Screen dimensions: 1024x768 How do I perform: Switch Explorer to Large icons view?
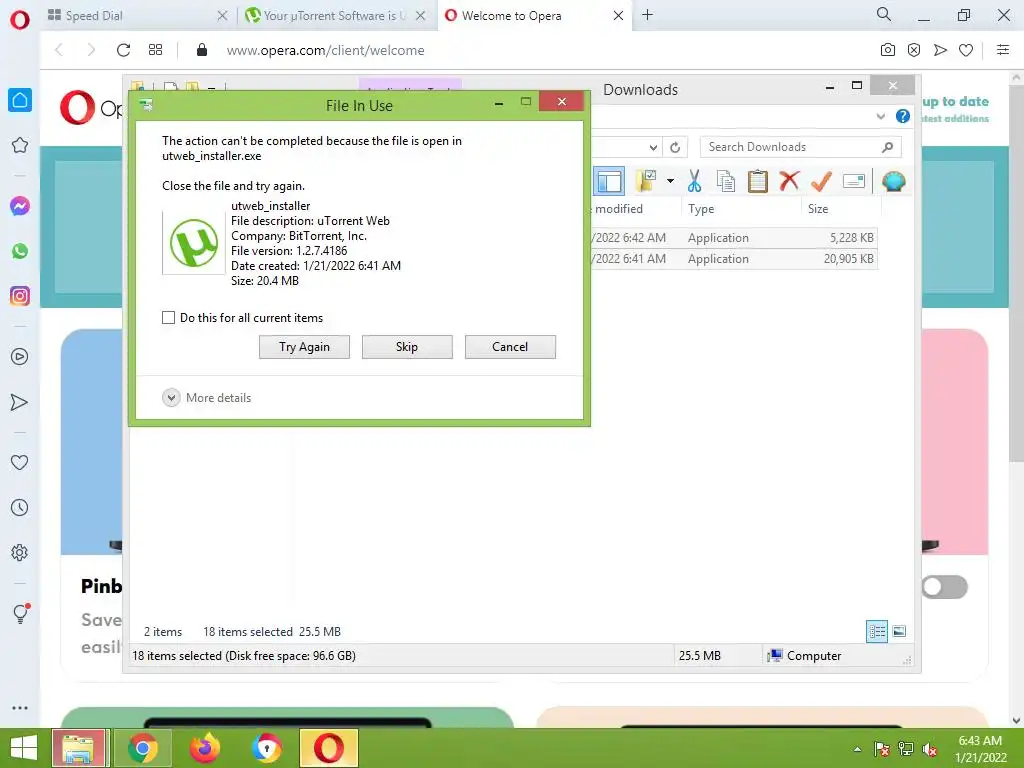pos(899,631)
